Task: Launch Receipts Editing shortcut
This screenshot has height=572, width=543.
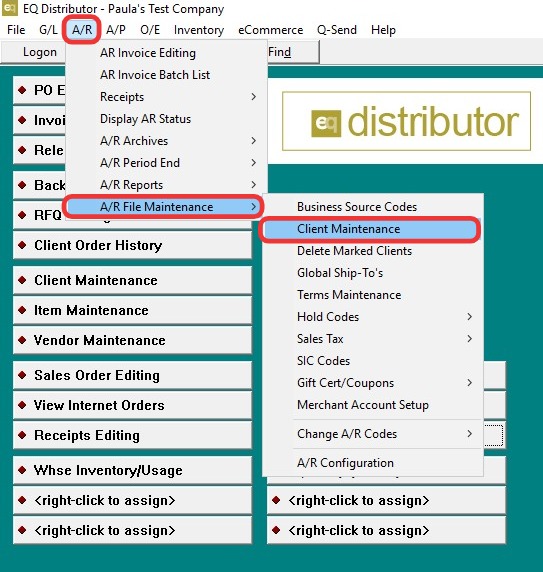Action: (132, 435)
